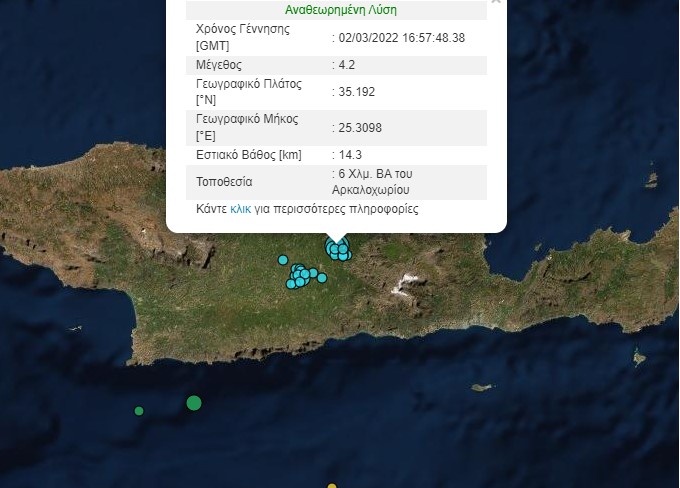Click the yellow earthquake marker at bottom edge
Viewport: 680px width, 488px height.
332,486
